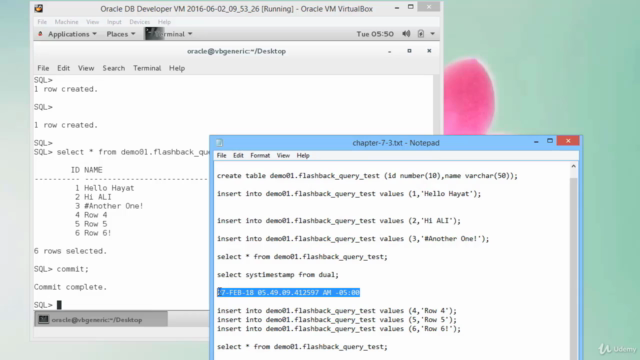
Task: Open the VirtualBox View menu
Action: [93, 22]
